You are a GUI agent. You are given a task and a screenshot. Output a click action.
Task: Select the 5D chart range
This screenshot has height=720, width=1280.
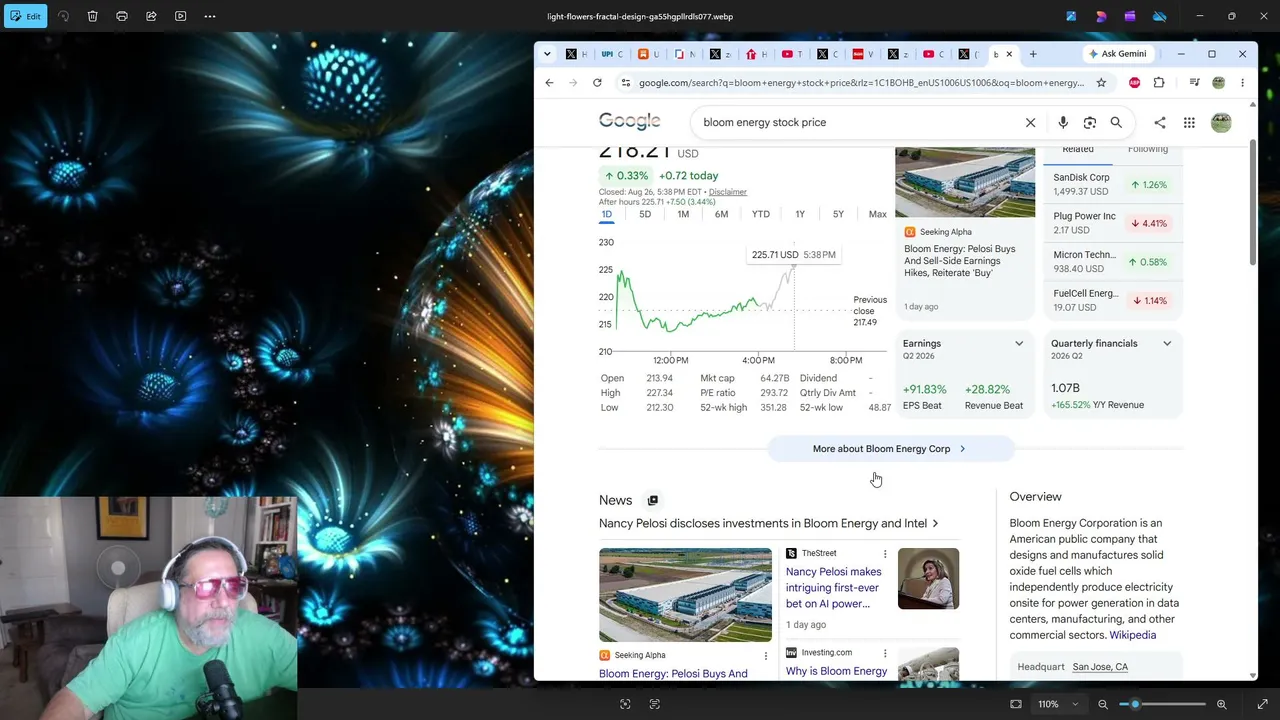tap(645, 214)
